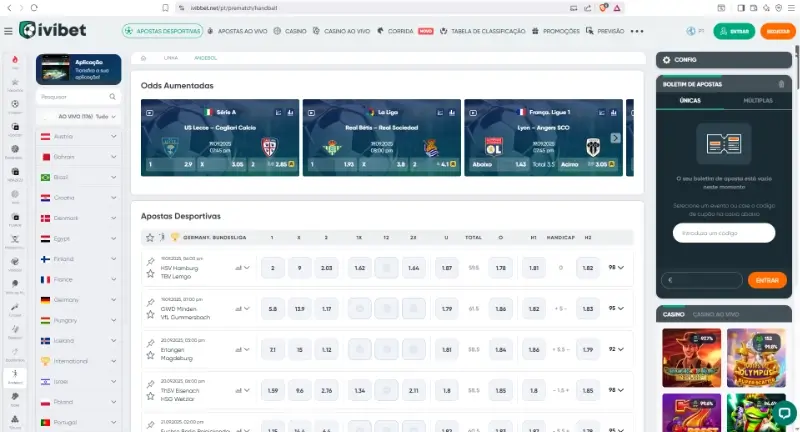Click the home icon in the breadcrumb
The height and width of the screenshot is (432, 800).
click(145, 59)
